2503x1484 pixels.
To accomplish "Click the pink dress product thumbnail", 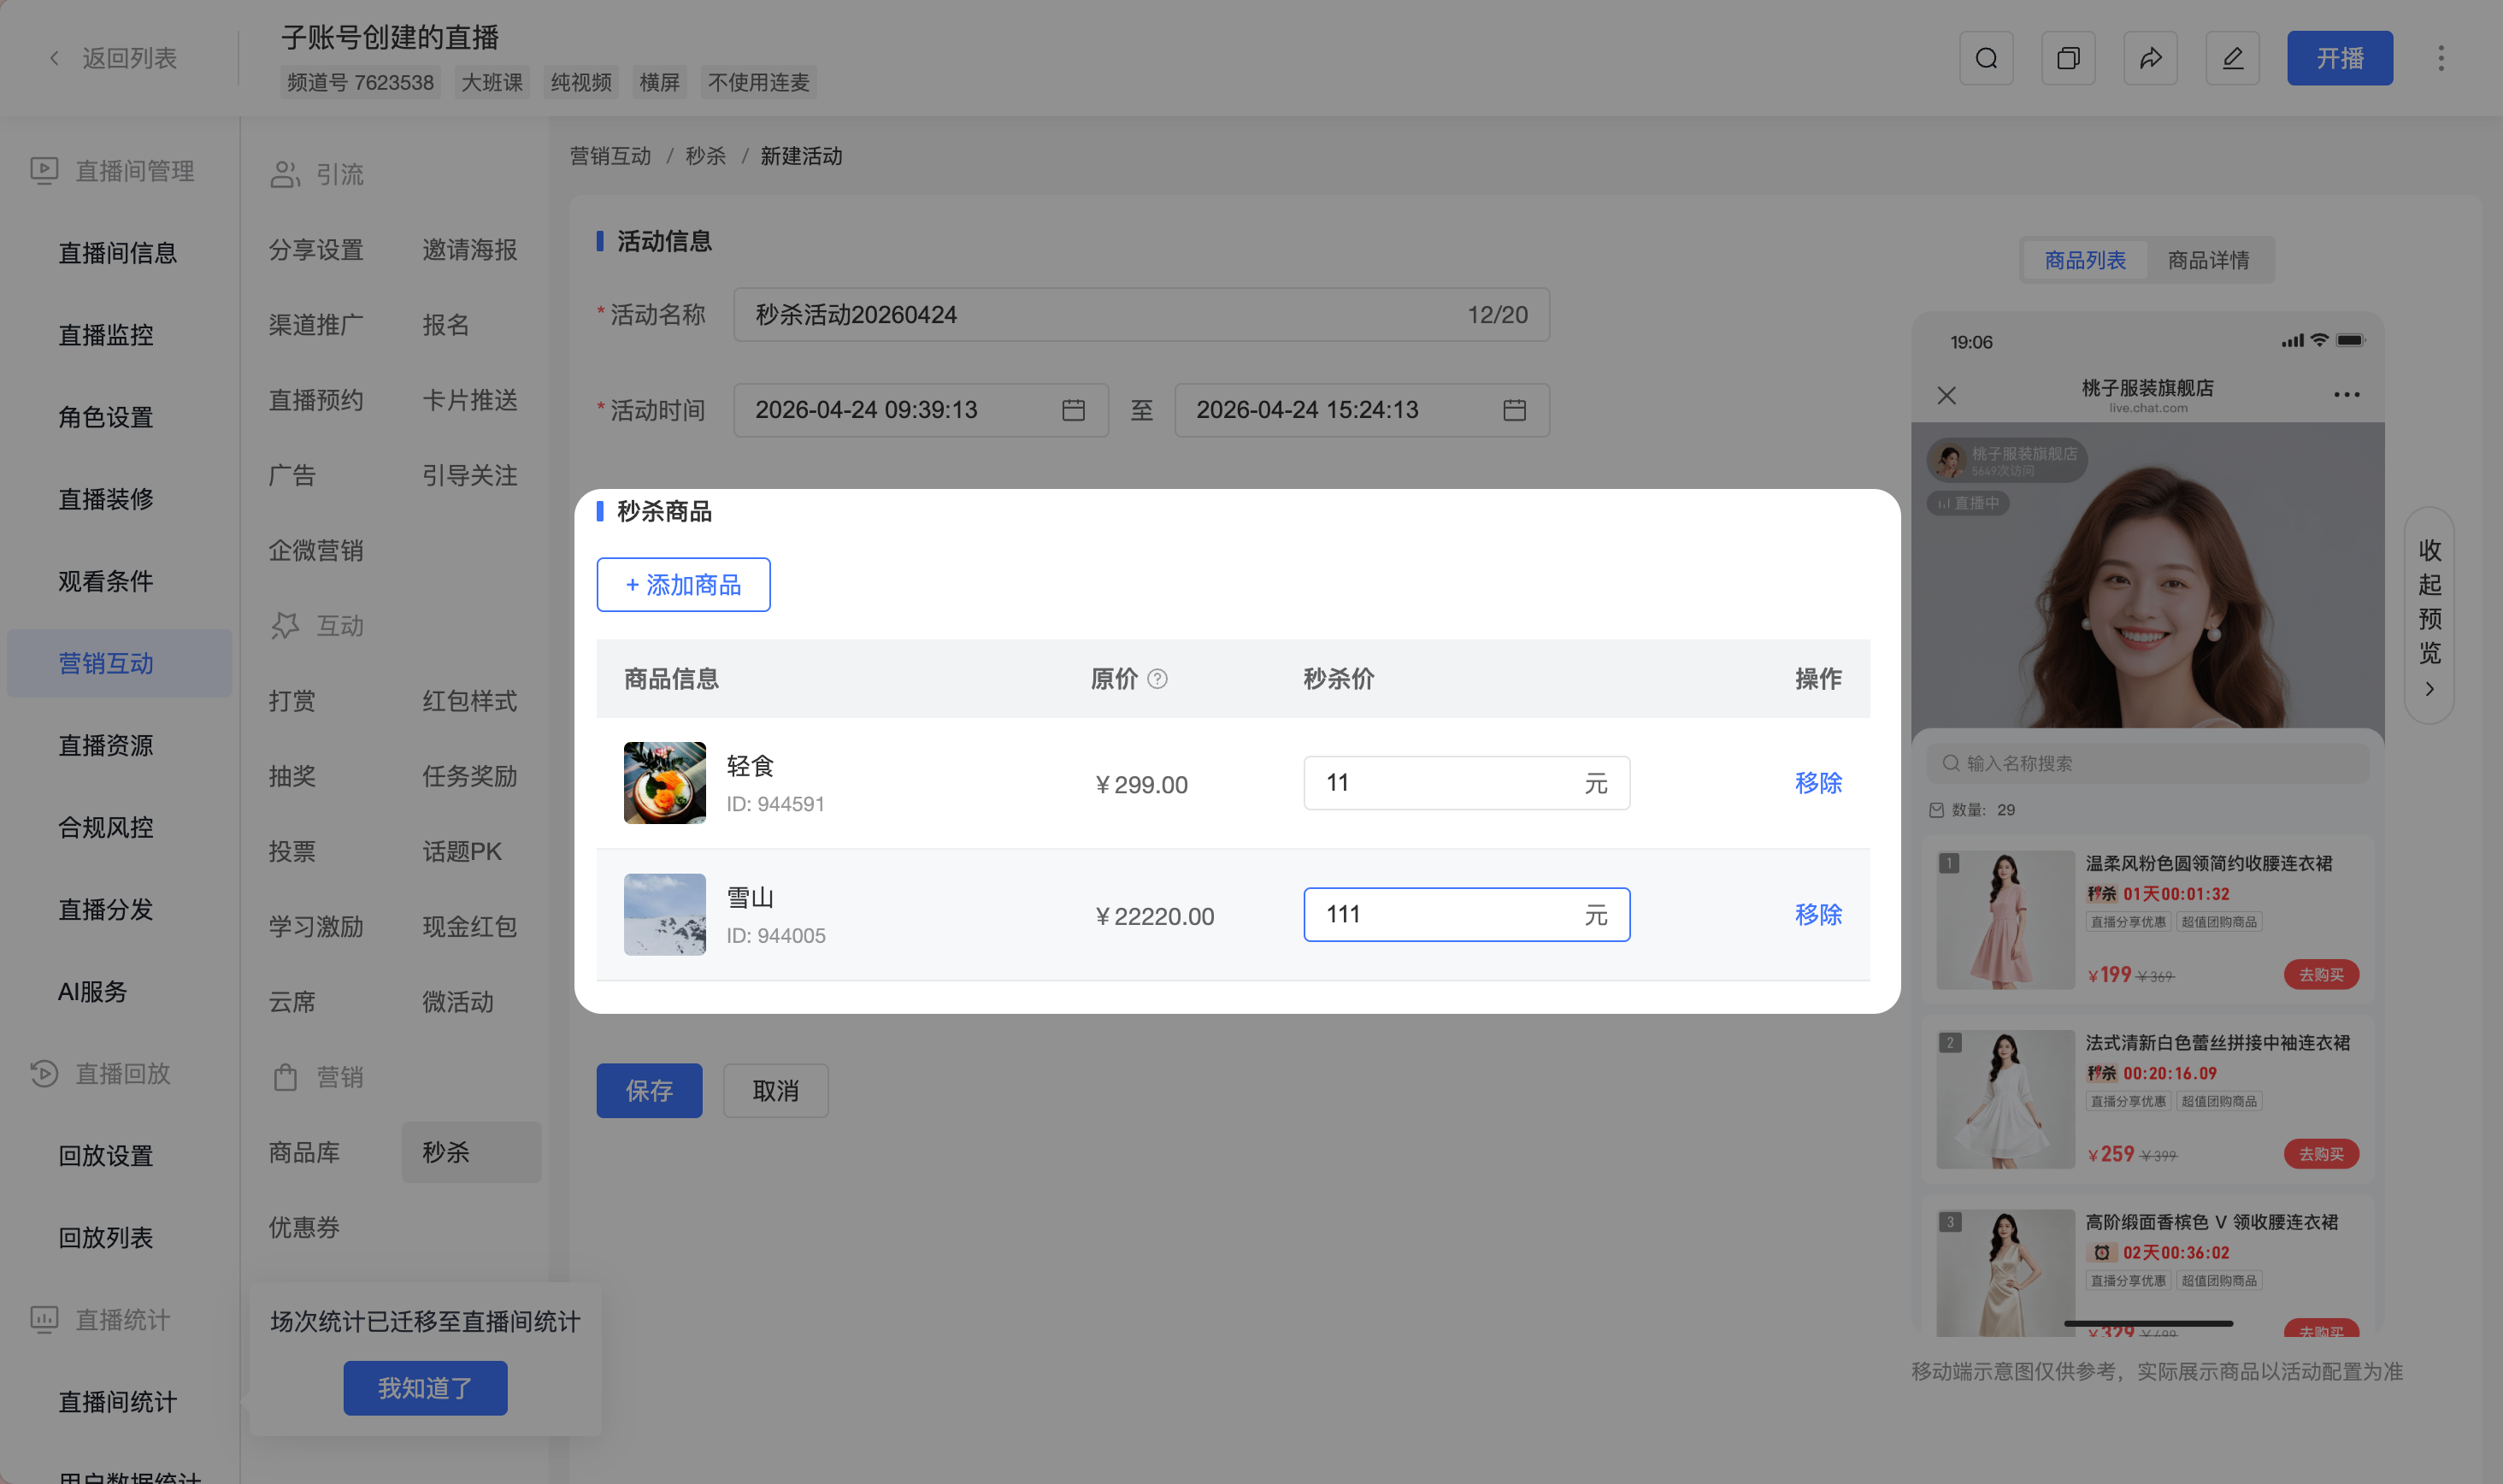I will tap(2005, 920).
